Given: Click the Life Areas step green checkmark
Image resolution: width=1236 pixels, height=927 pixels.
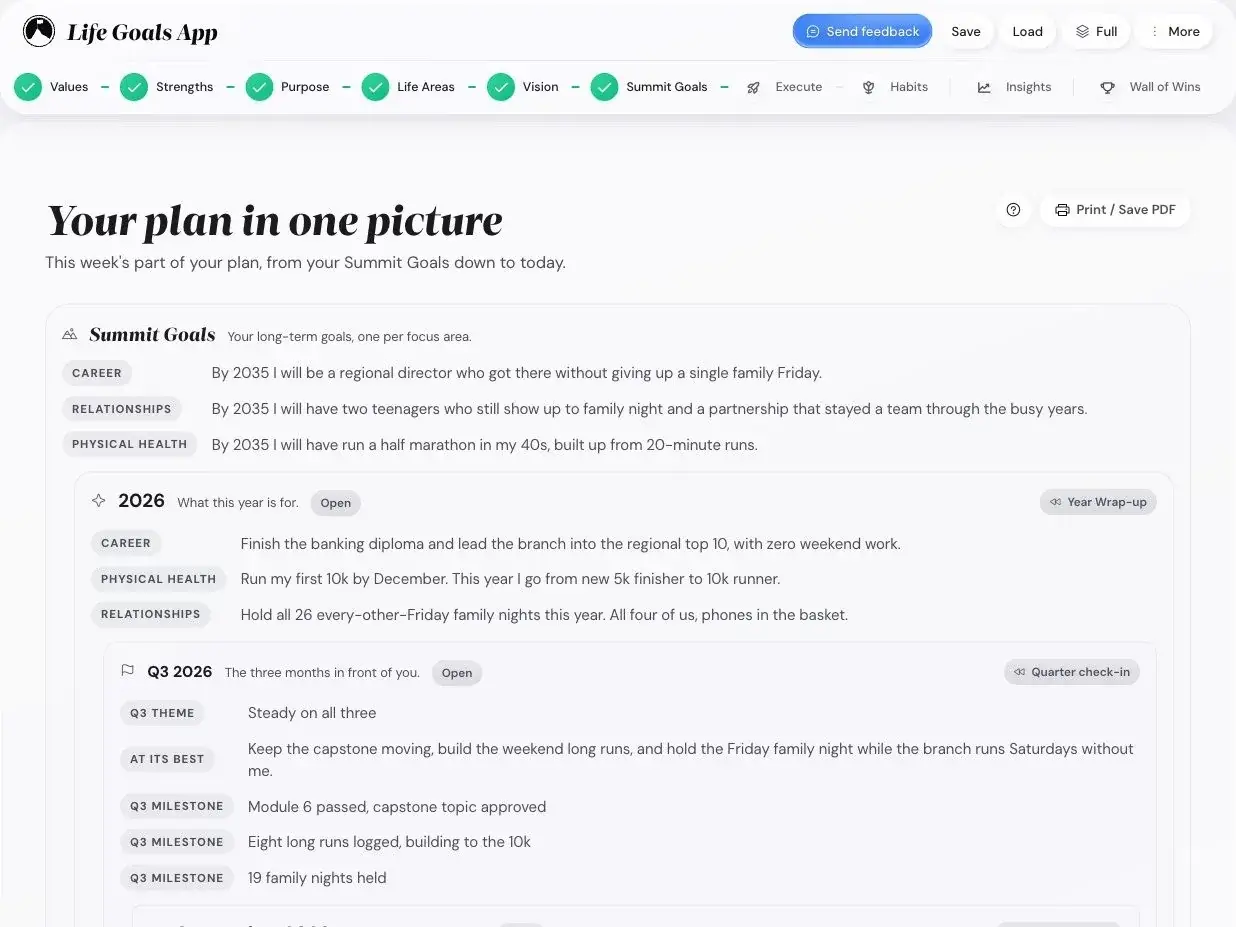Looking at the screenshot, I should pos(375,87).
